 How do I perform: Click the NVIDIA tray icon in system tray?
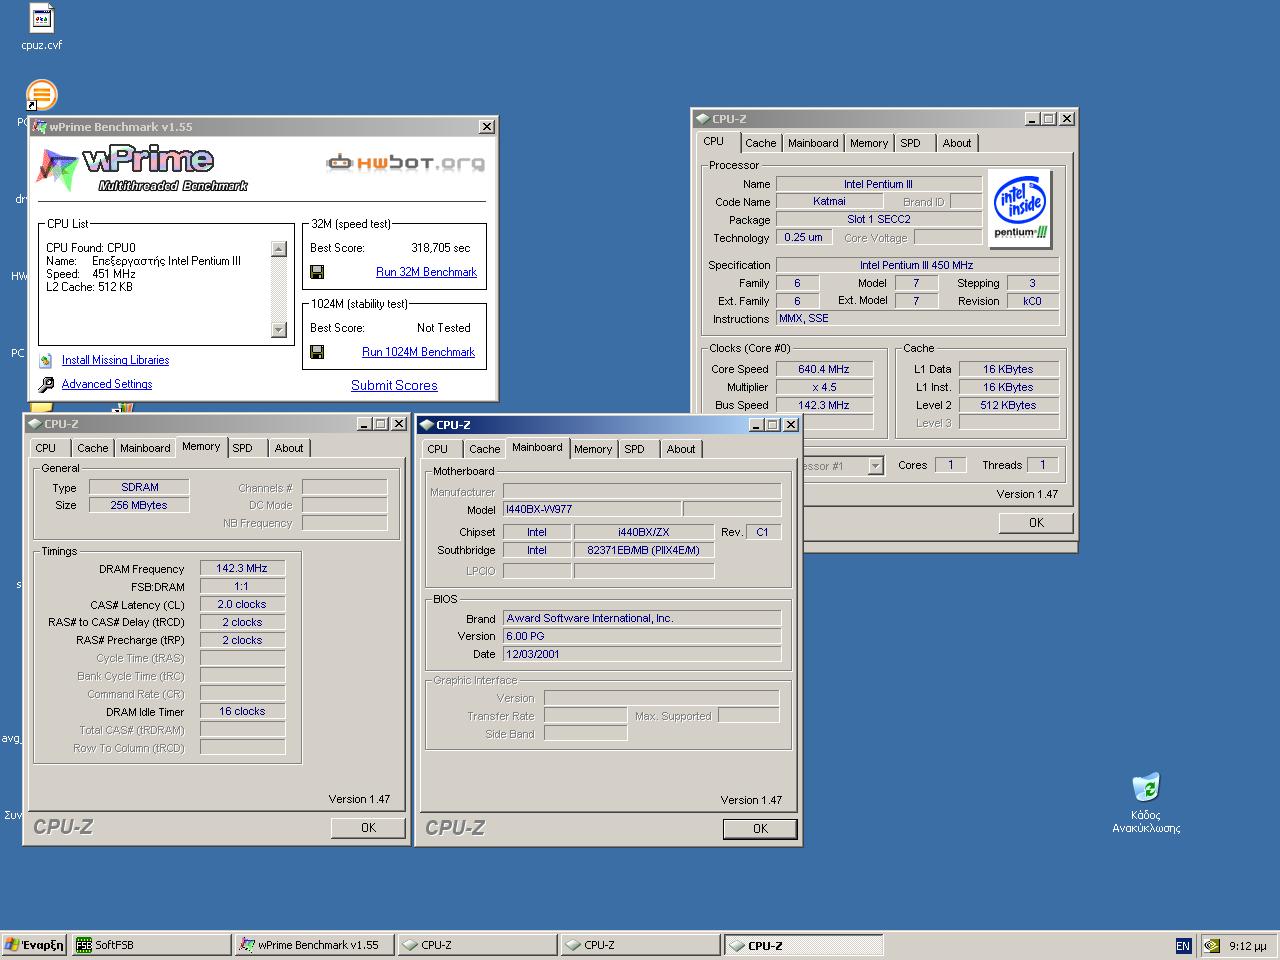pos(1212,945)
